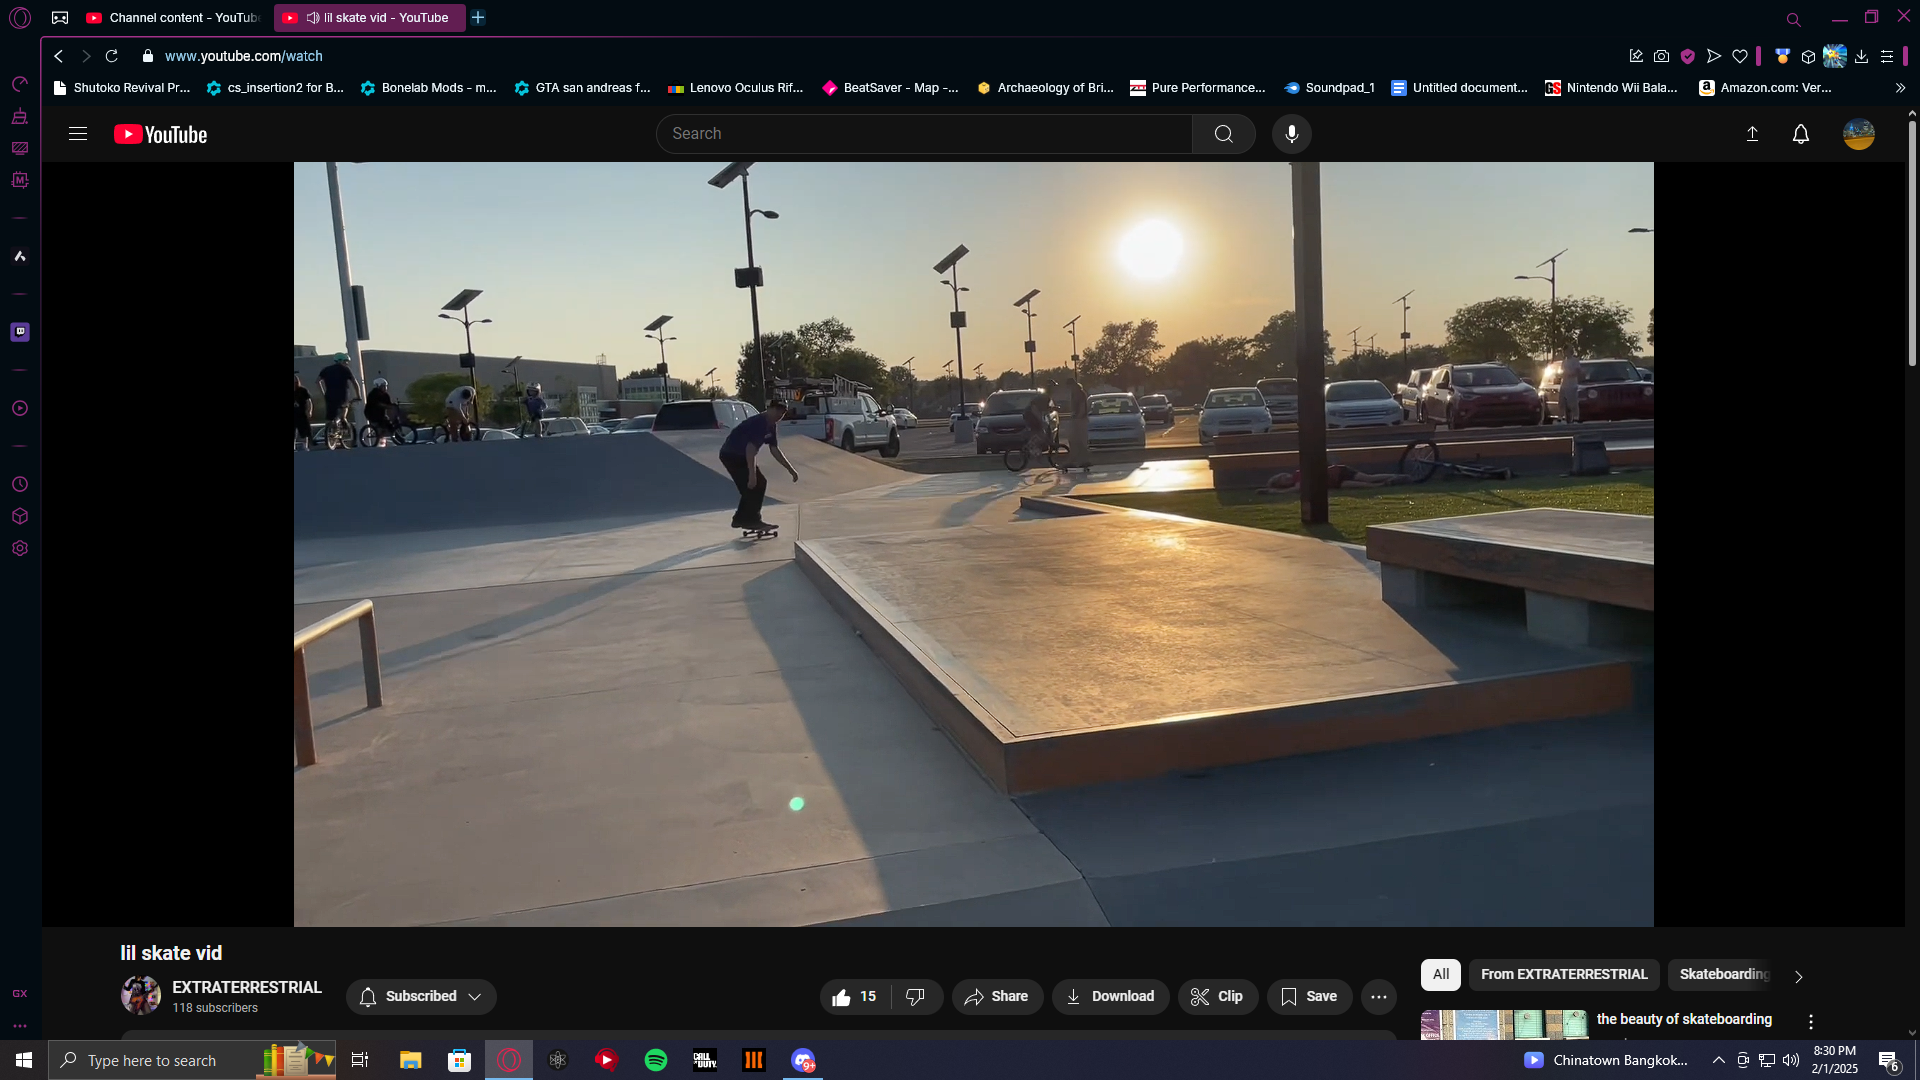
Task: Select From EXTRATERRESTRIAL filter chip
Action: click(1563, 975)
